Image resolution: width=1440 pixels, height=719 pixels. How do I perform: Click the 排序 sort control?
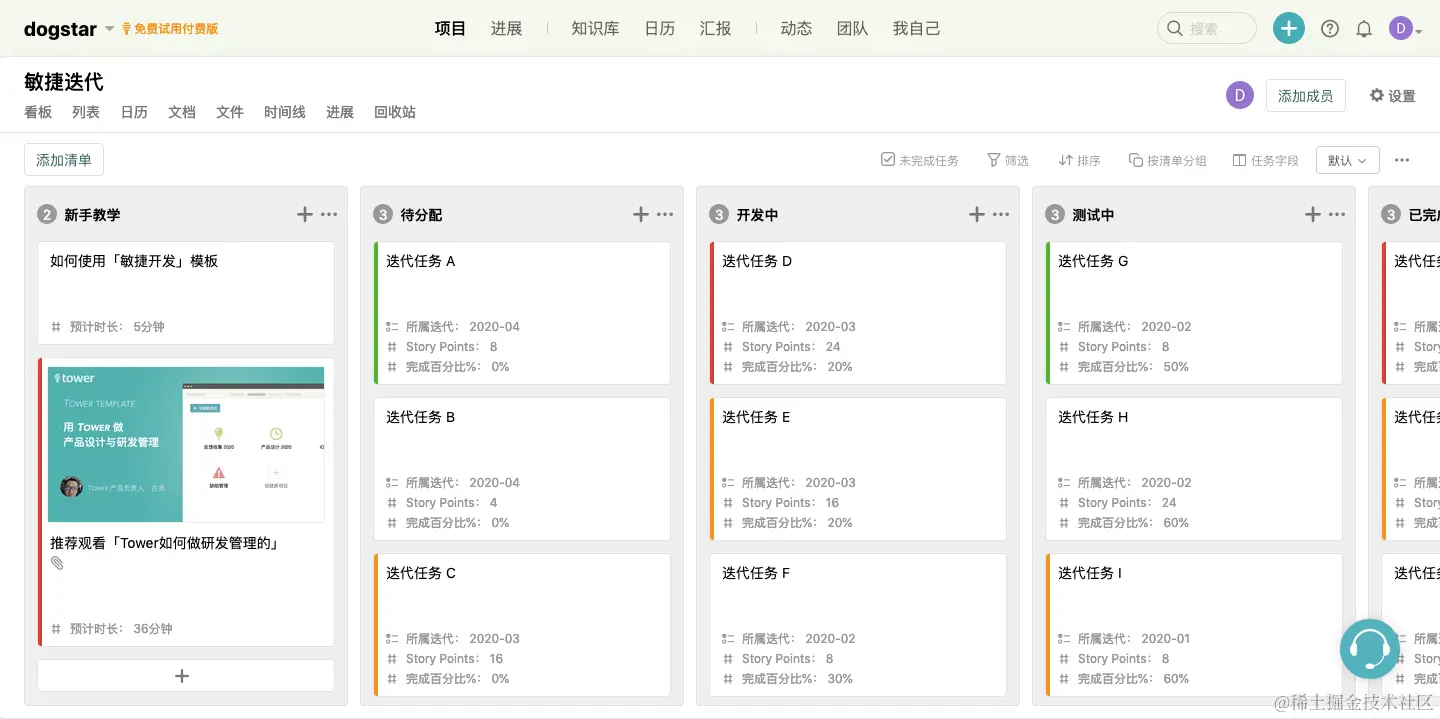(x=1080, y=160)
